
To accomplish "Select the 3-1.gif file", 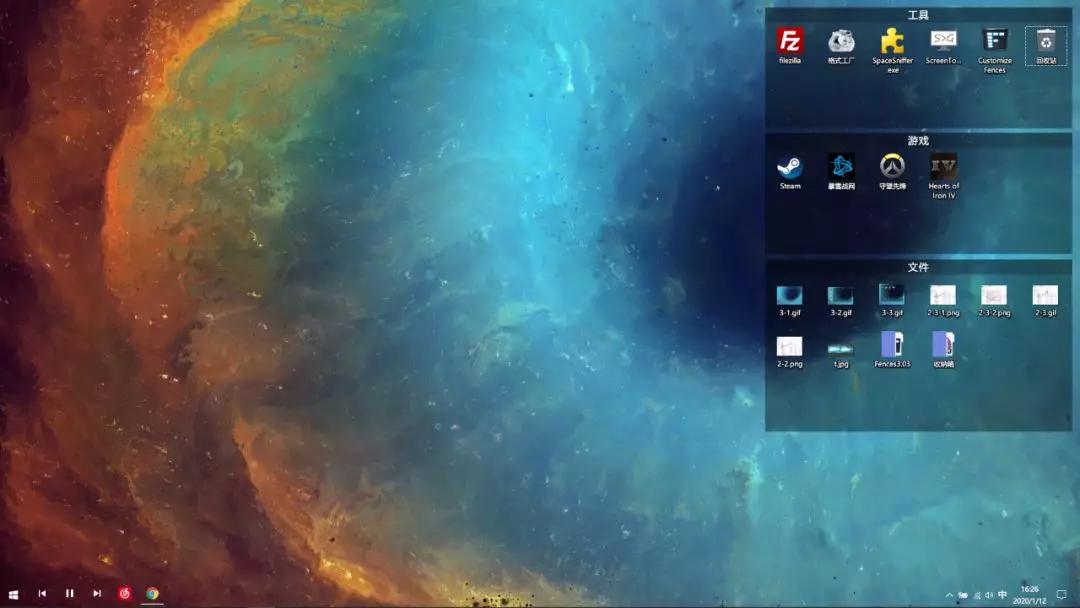I will click(790, 295).
